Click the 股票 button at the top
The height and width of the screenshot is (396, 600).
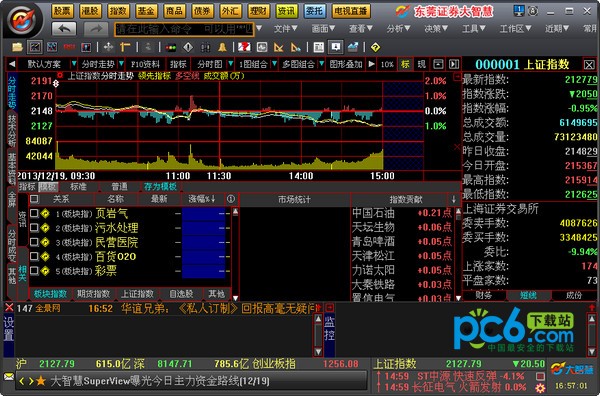point(62,11)
